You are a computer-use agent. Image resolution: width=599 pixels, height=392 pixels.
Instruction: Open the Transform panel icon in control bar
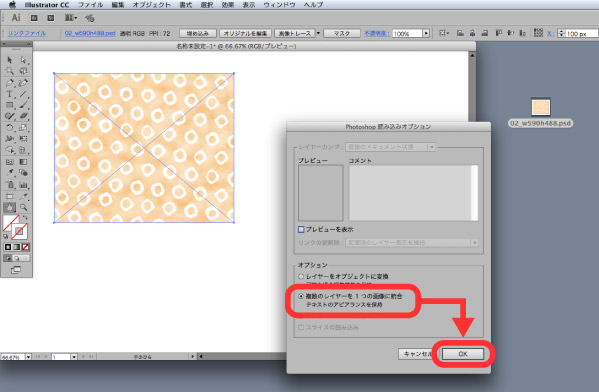point(538,33)
